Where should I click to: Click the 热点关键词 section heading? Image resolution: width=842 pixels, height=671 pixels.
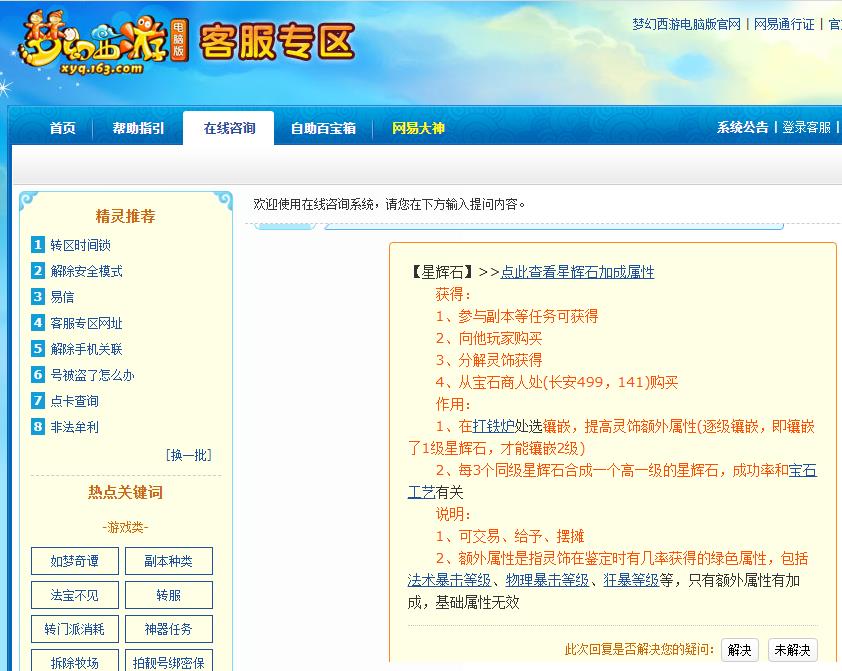point(125,492)
